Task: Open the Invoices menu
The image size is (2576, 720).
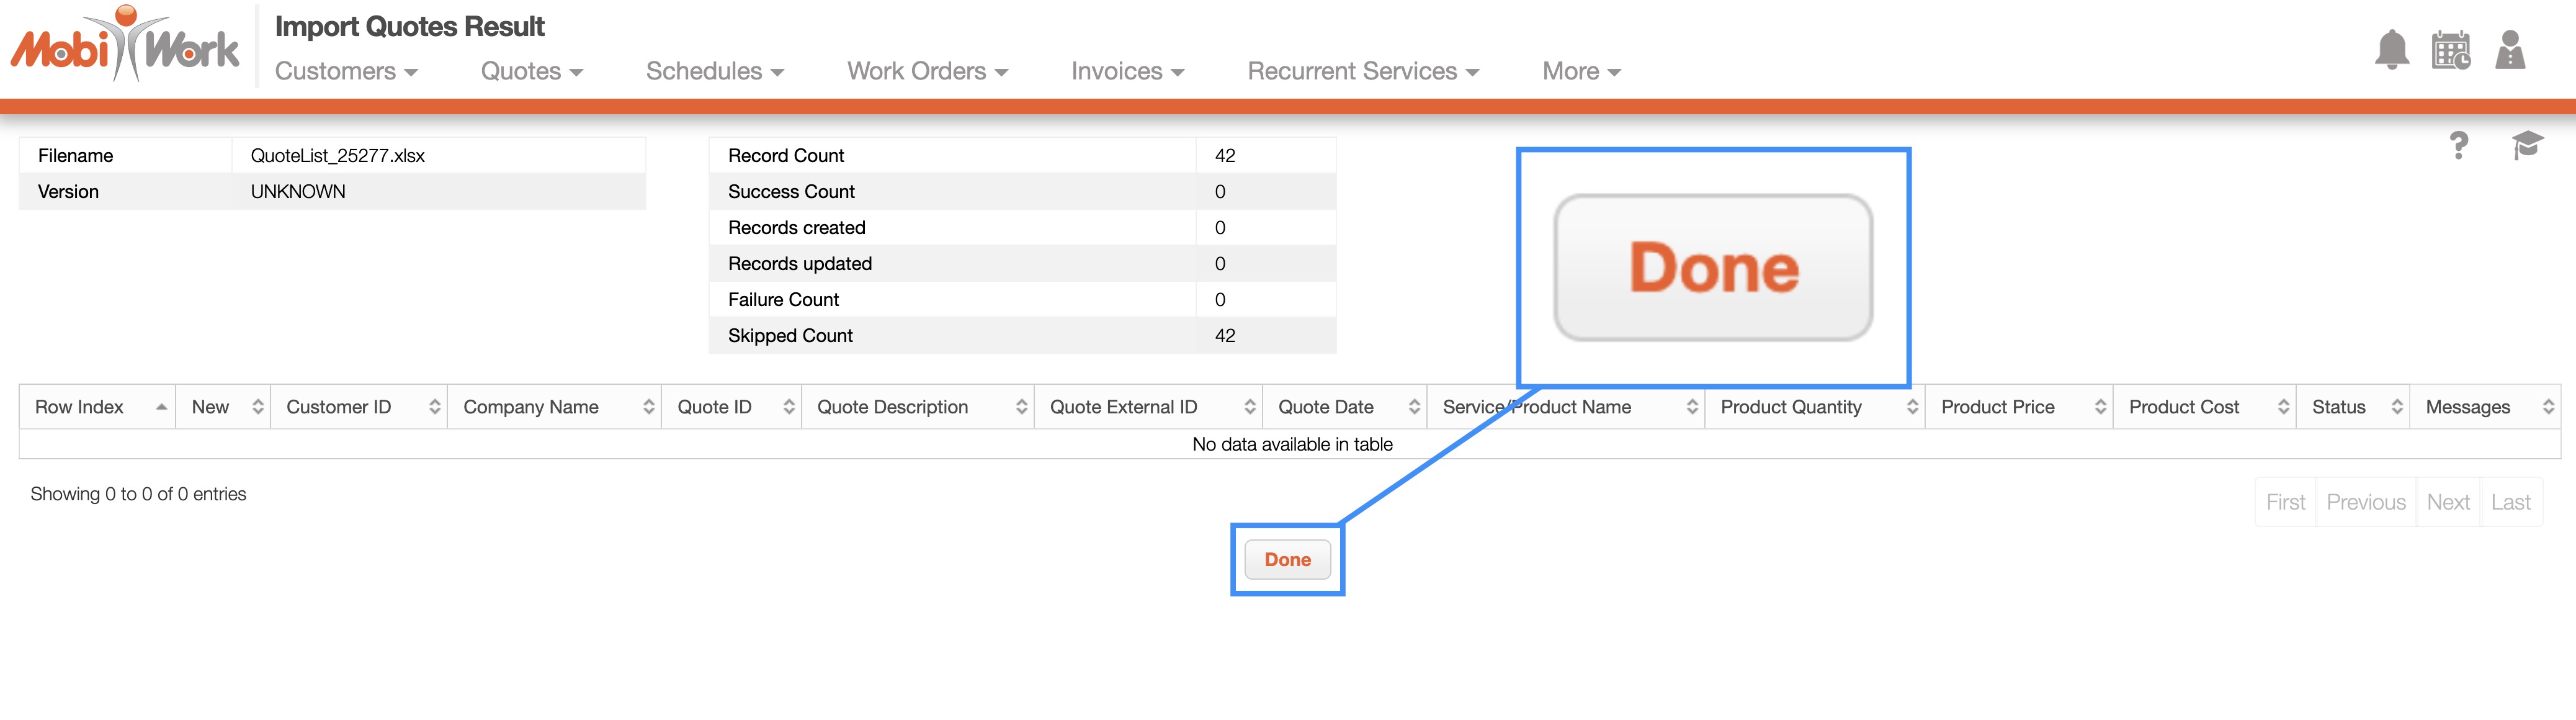Action: (x=1127, y=71)
